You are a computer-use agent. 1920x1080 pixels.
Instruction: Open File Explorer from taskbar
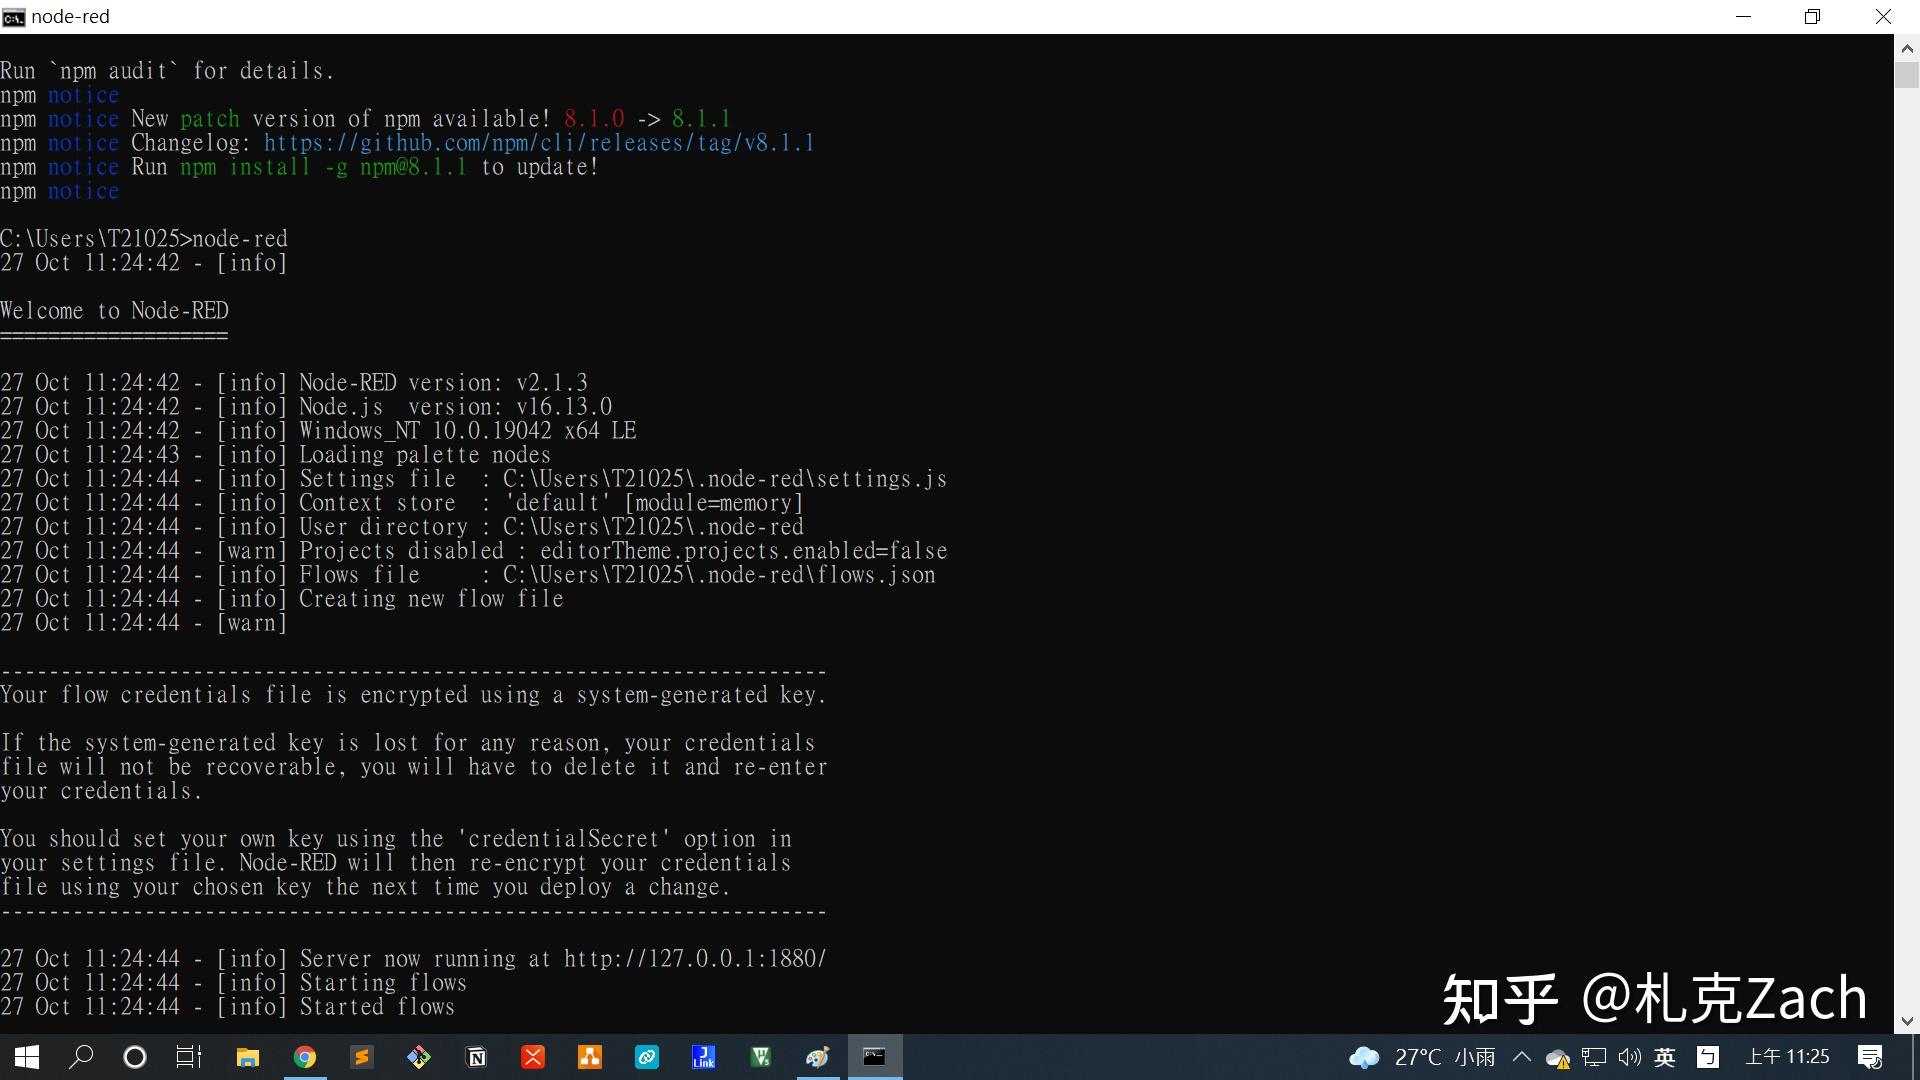click(247, 1057)
